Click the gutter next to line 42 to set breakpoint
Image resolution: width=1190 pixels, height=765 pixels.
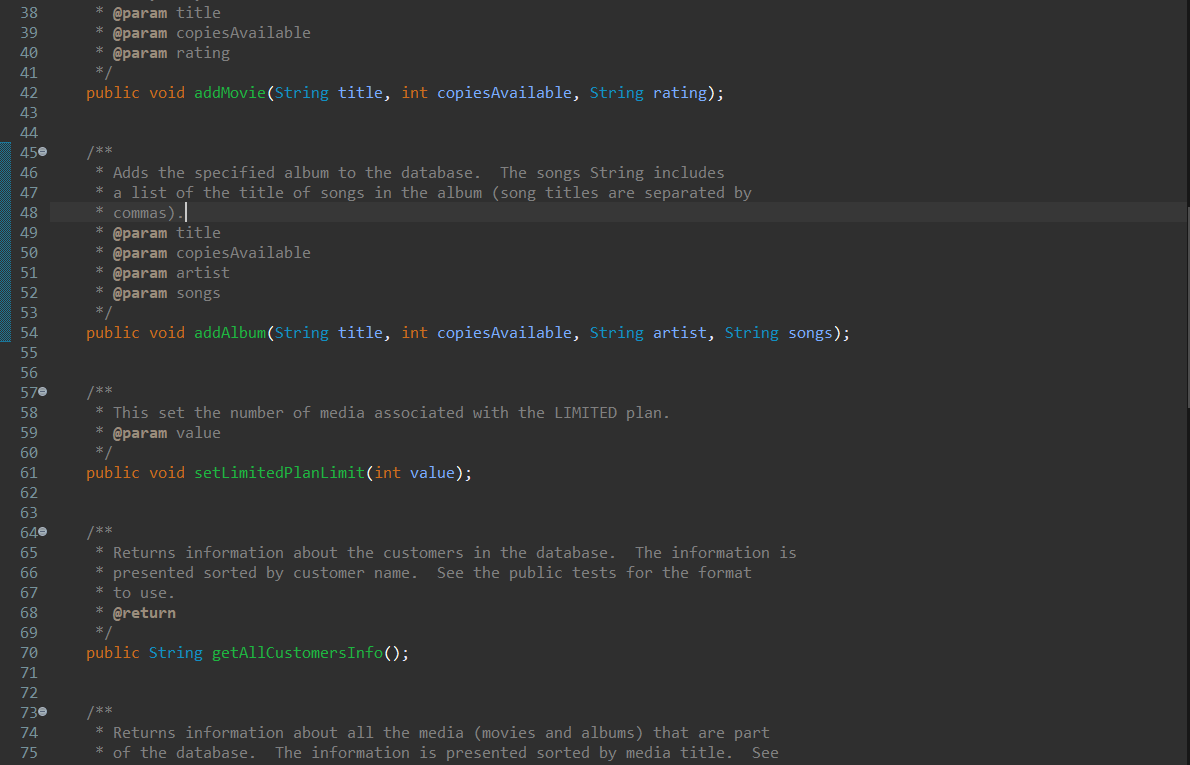point(58,92)
